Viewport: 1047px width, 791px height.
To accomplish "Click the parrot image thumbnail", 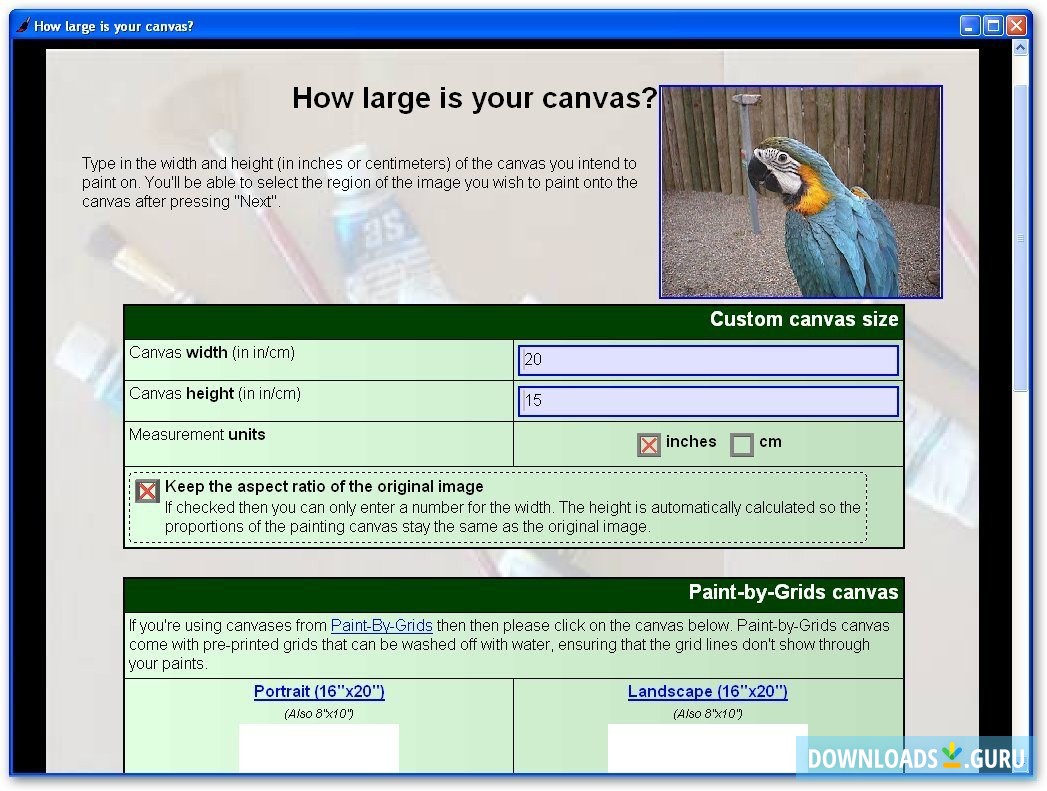I will 801,192.
